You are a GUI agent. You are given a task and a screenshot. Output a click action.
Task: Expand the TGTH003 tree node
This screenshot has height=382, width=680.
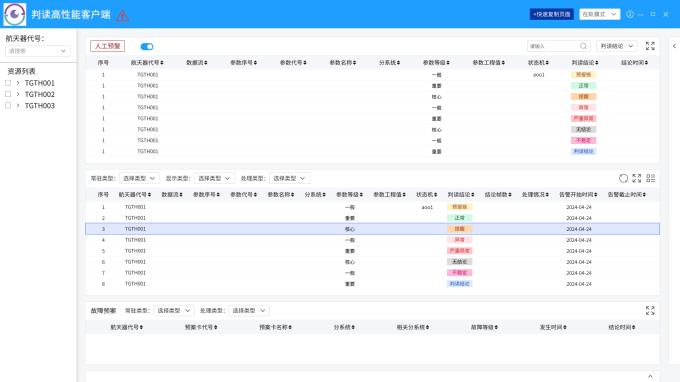coord(18,105)
